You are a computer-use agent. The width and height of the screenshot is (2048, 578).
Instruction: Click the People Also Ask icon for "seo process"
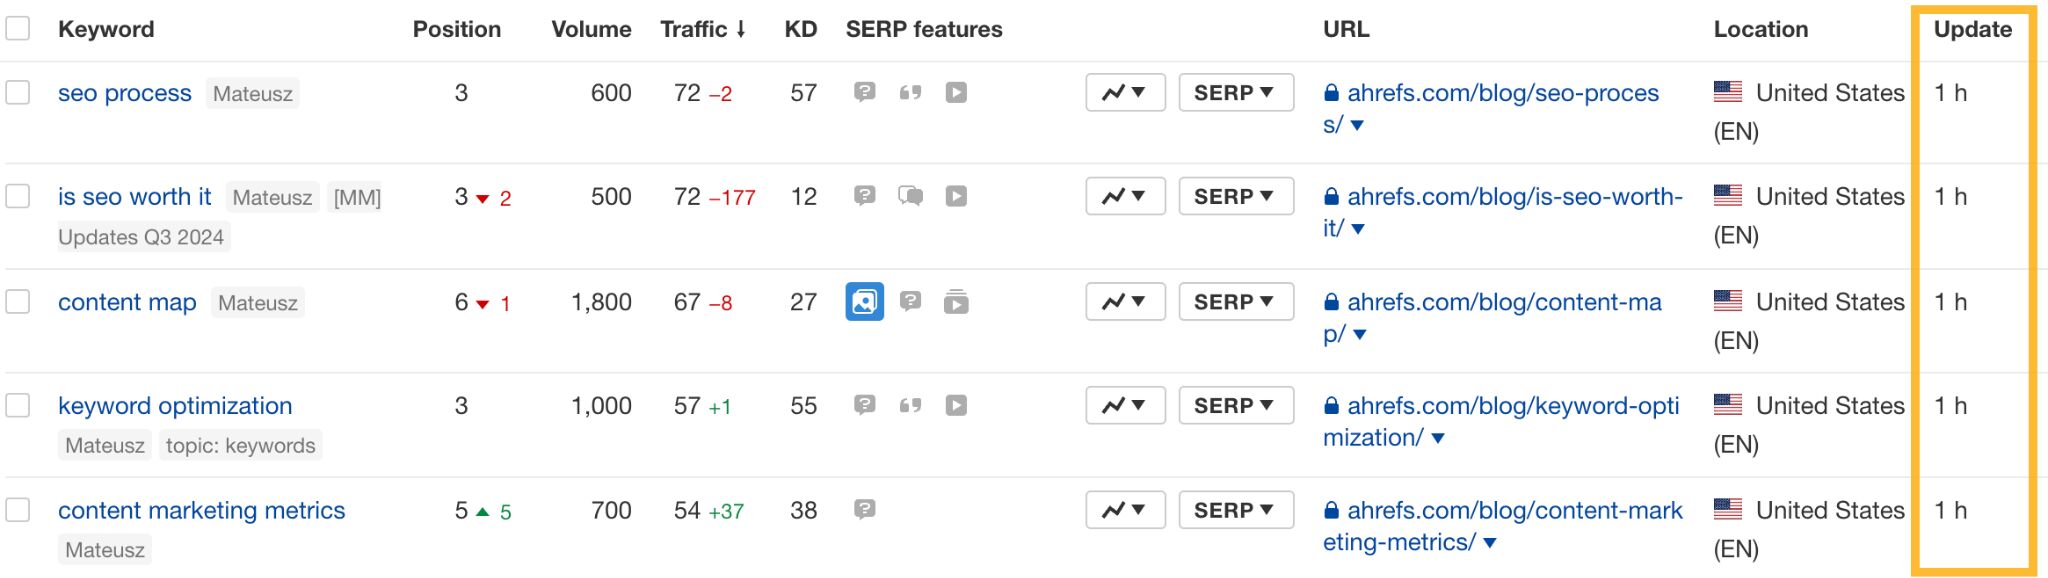click(x=862, y=92)
